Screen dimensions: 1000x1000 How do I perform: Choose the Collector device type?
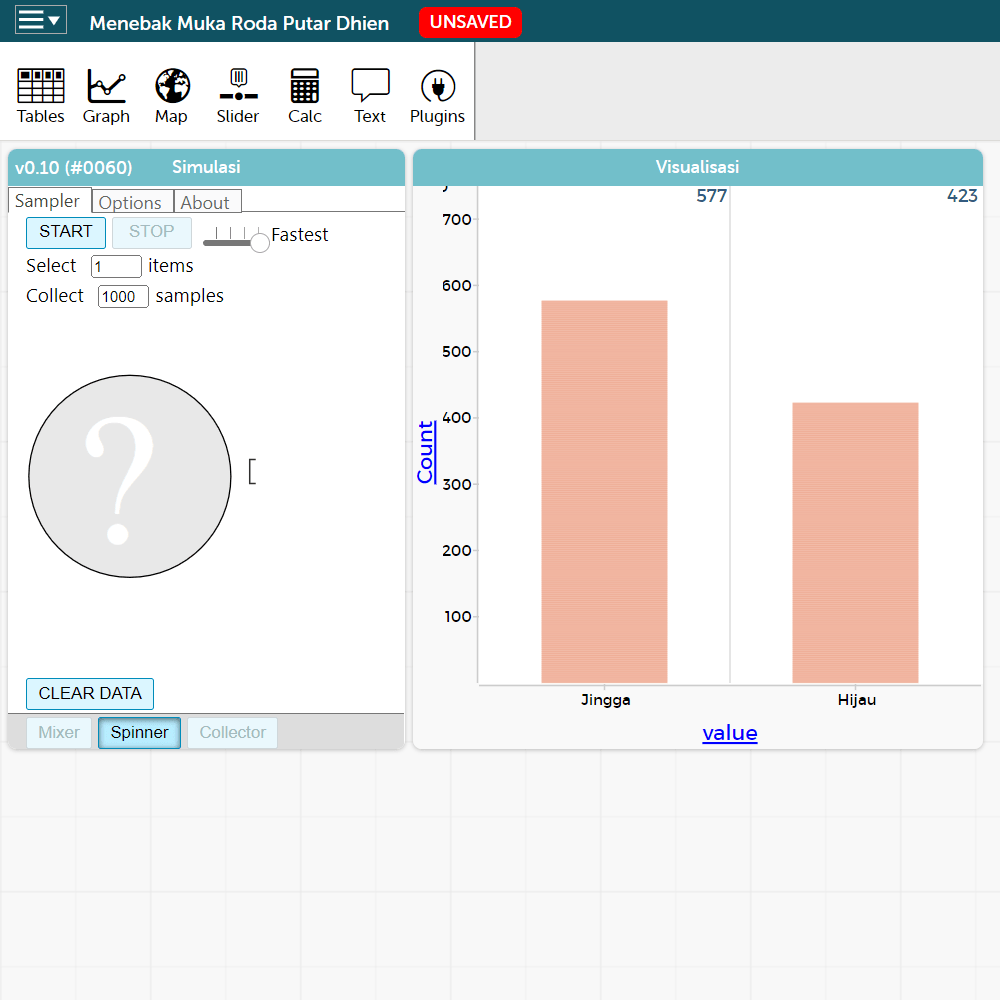point(232,733)
